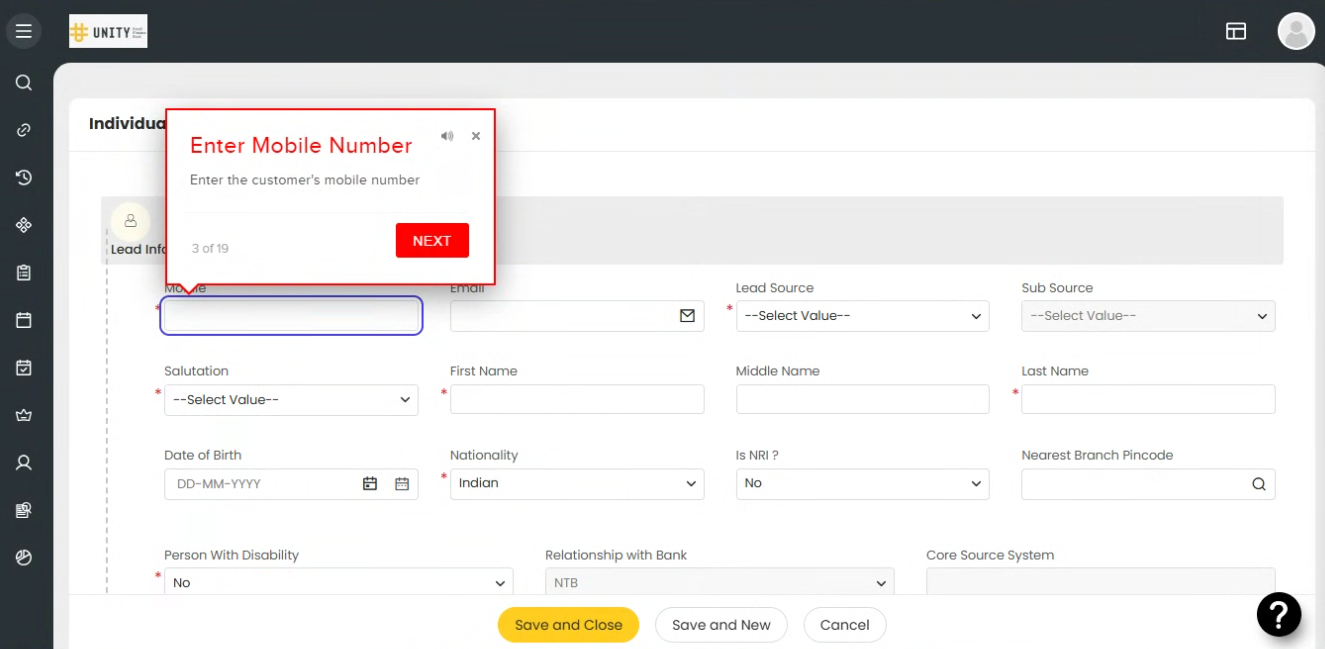The image size is (1325, 649).
Task: Expand the Nationality dropdown showing Indian
Action: [x=577, y=484]
